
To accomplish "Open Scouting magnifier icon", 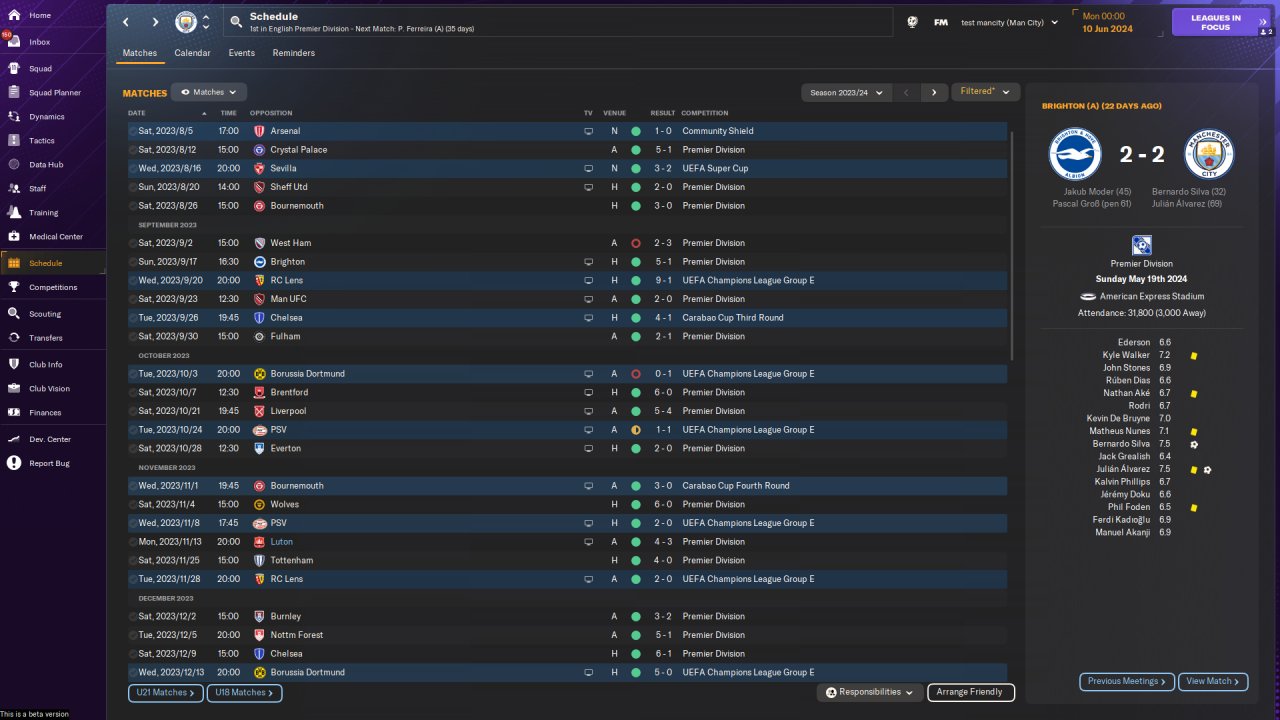I will coord(14,313).
